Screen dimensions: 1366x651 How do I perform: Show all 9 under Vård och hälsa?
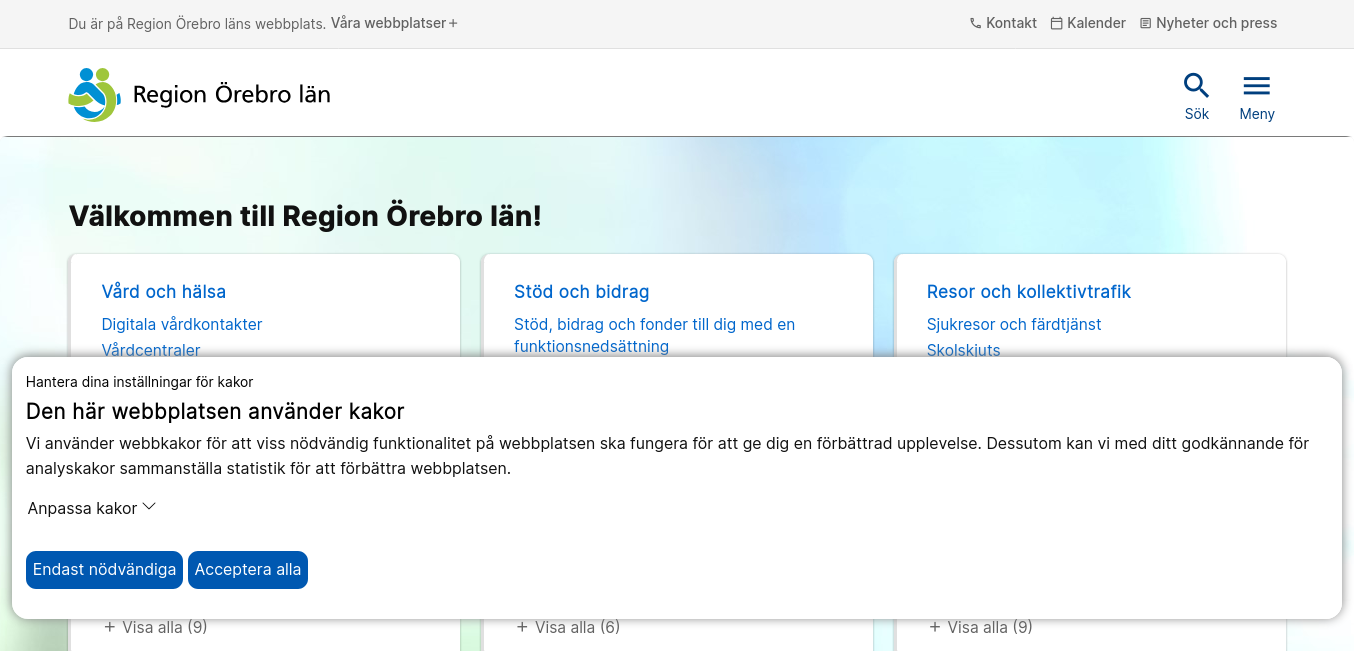point(156,627)
